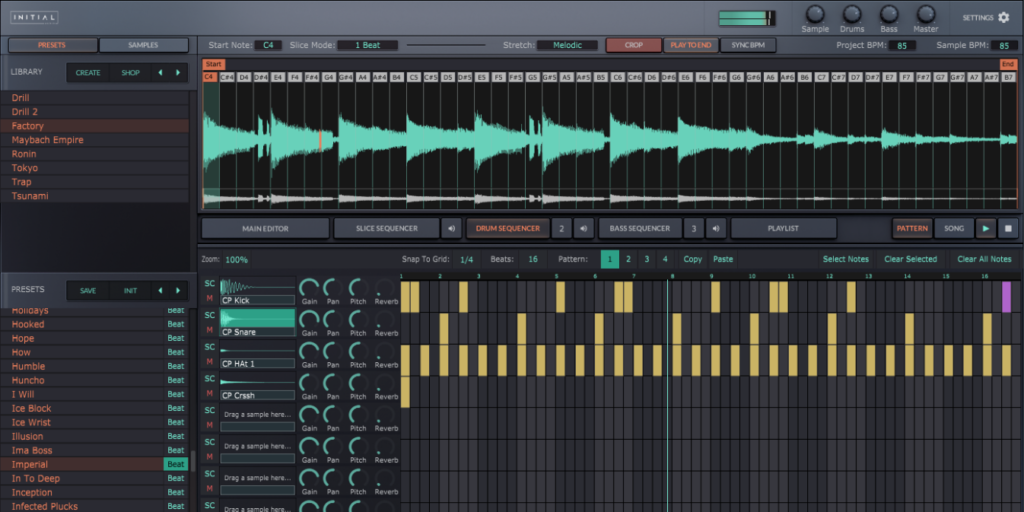Click the stretch amount slider line
This screenshot has height=512, width=1024.
[x=446, y=45]
